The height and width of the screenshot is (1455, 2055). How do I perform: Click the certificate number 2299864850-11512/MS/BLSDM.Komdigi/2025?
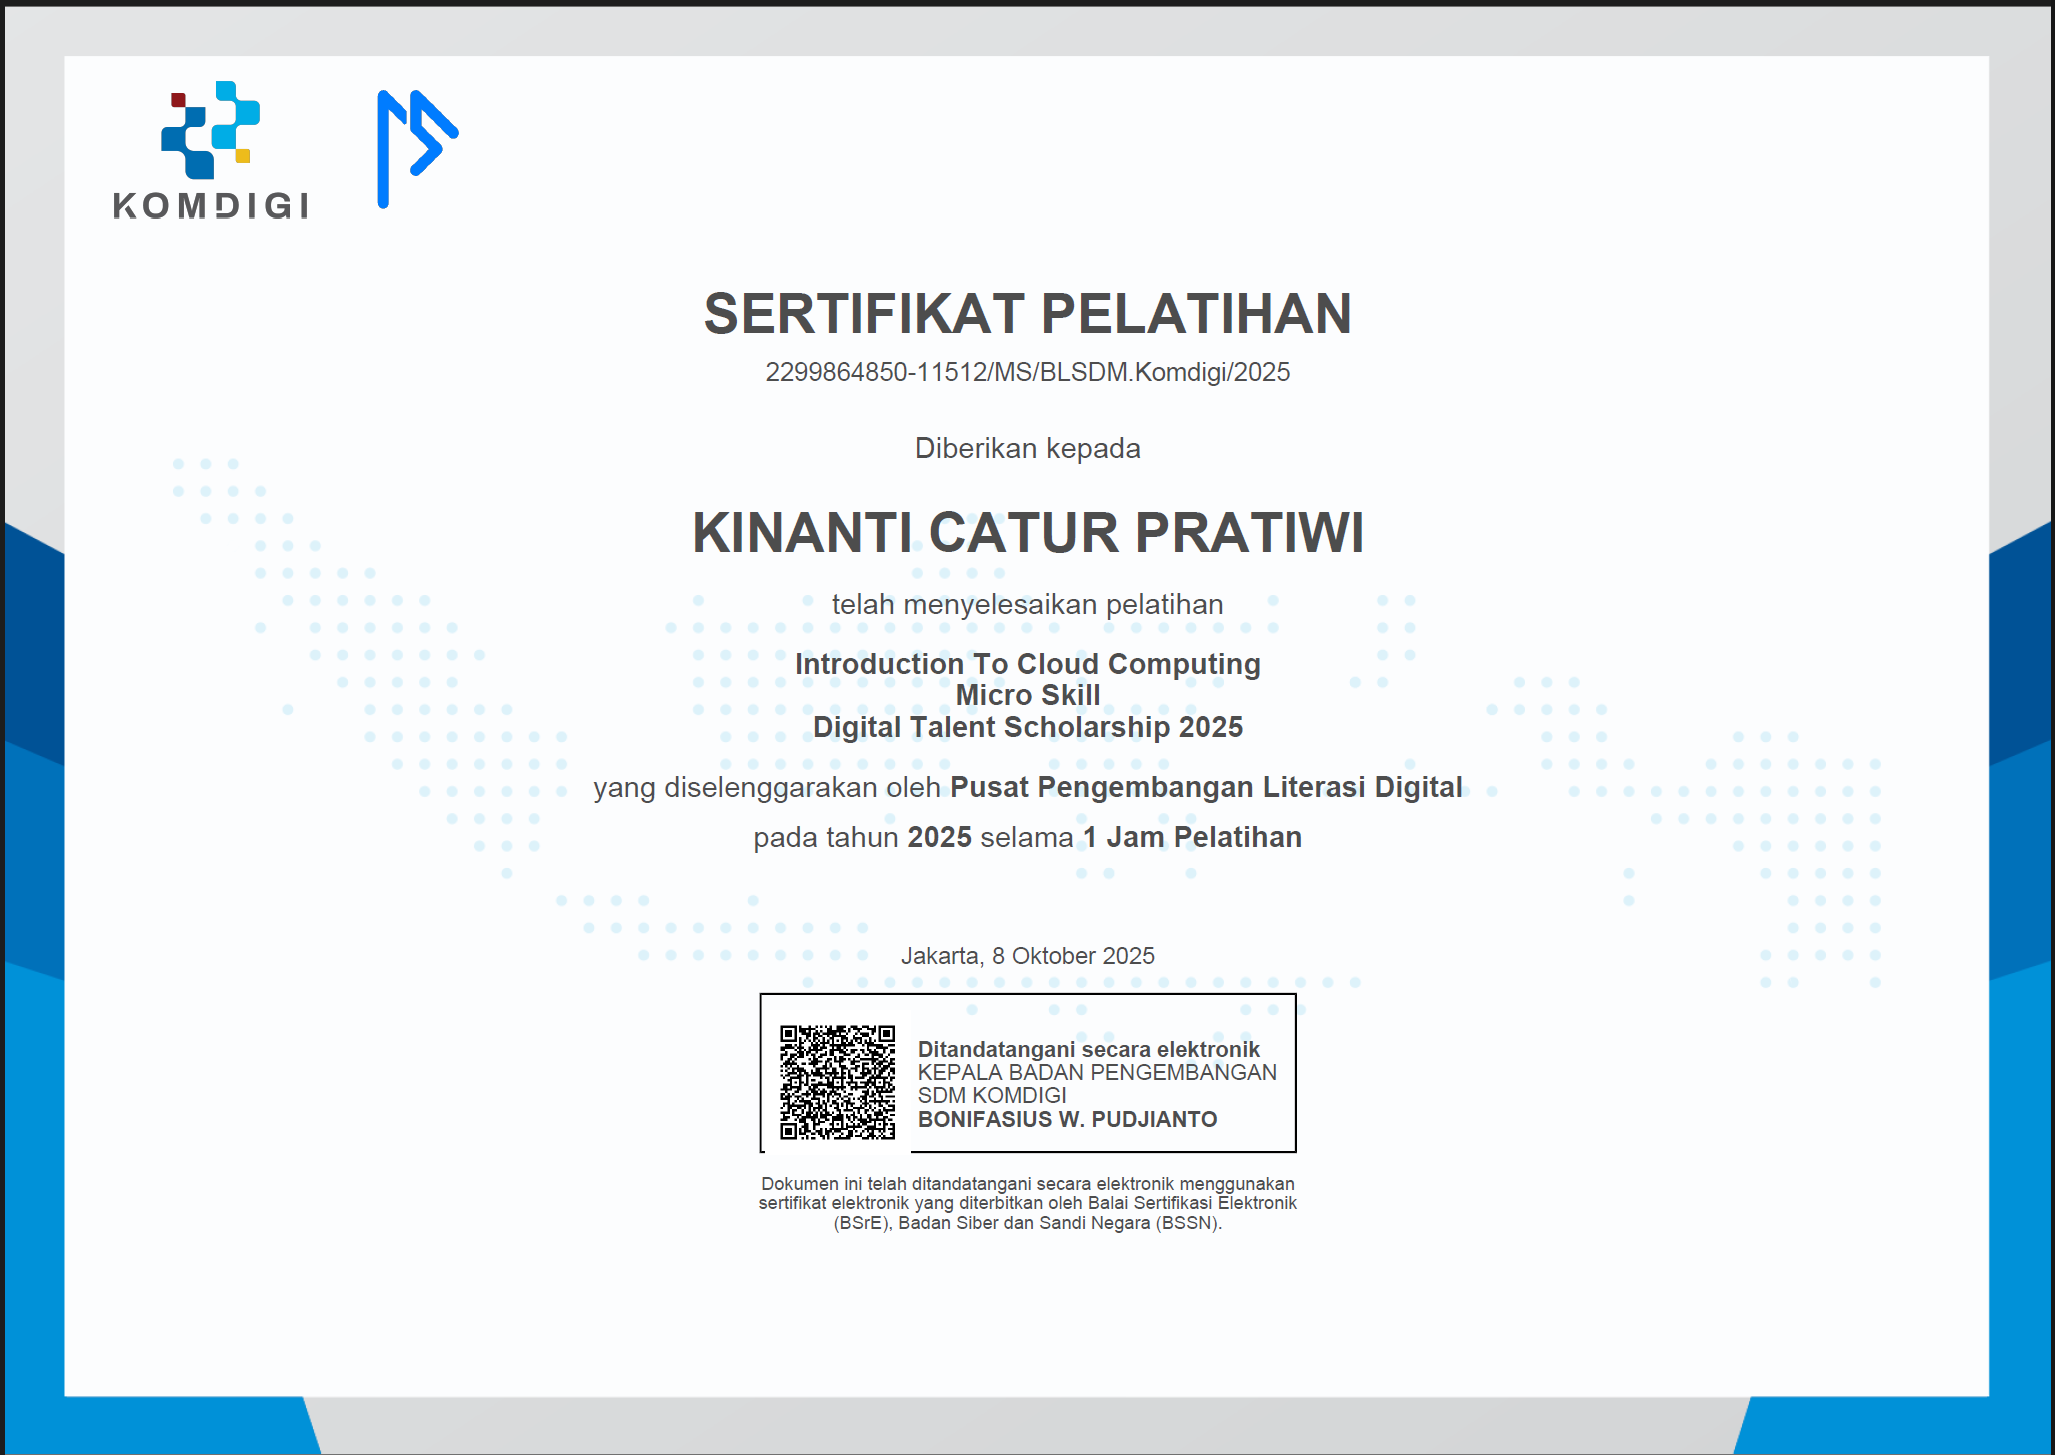tap(1027, 371)
